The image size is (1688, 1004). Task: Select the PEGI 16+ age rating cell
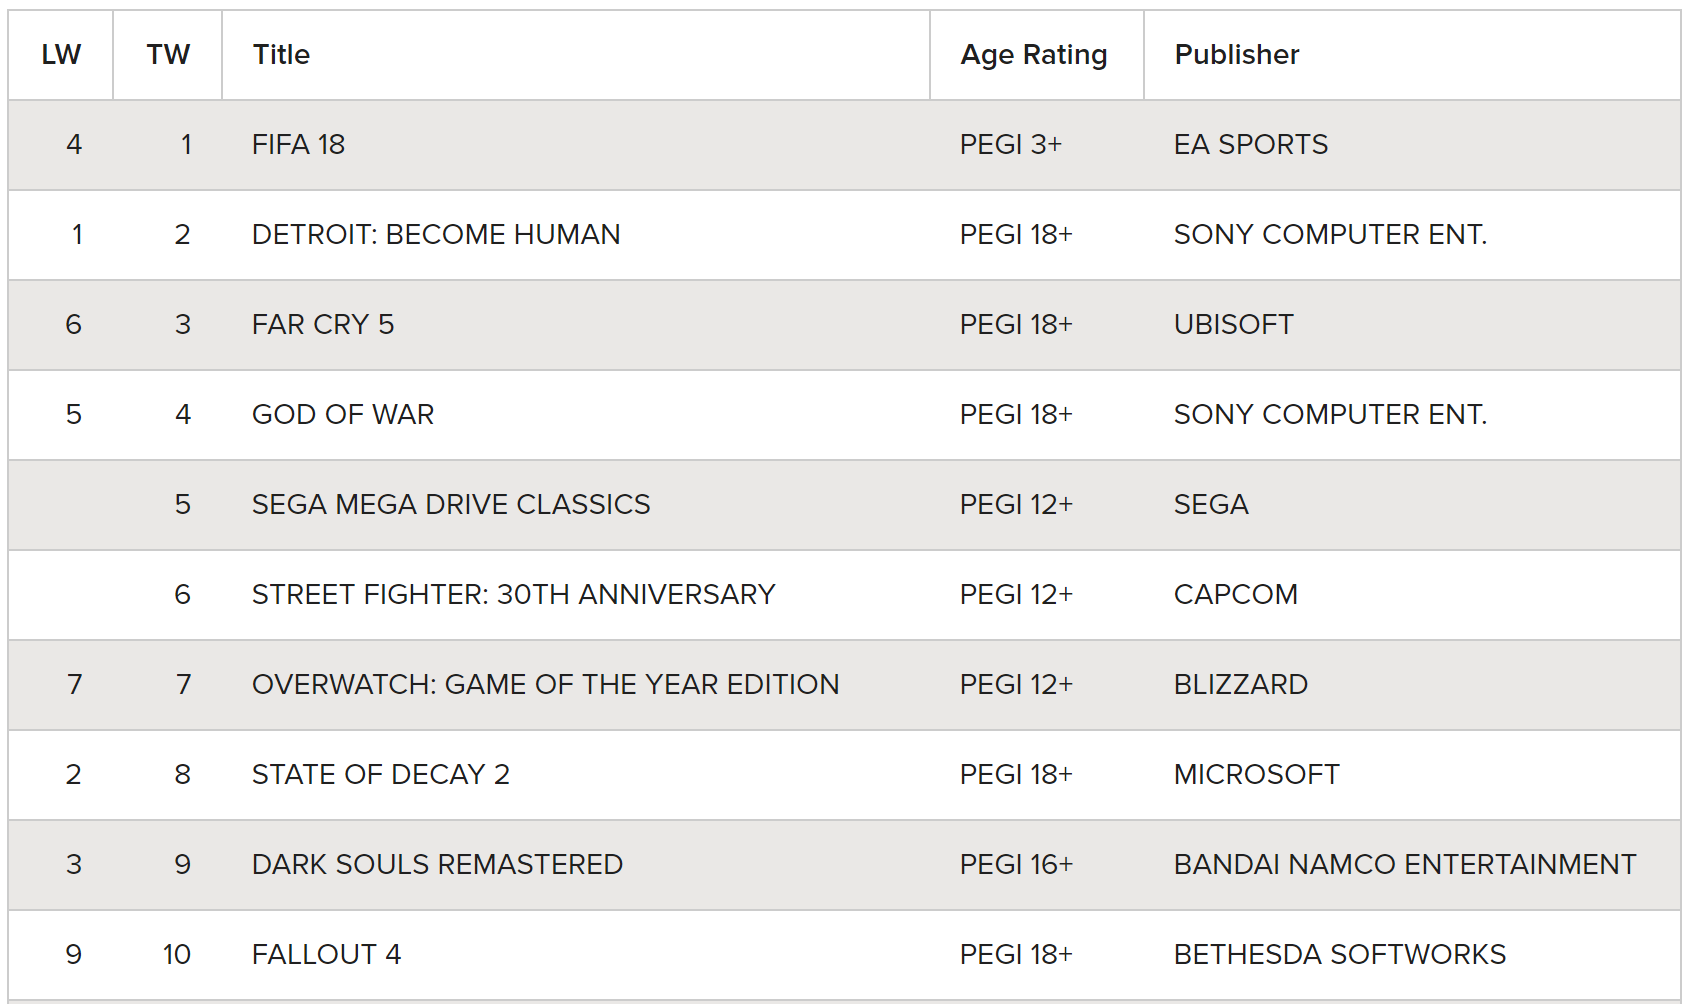point(1016,865)
